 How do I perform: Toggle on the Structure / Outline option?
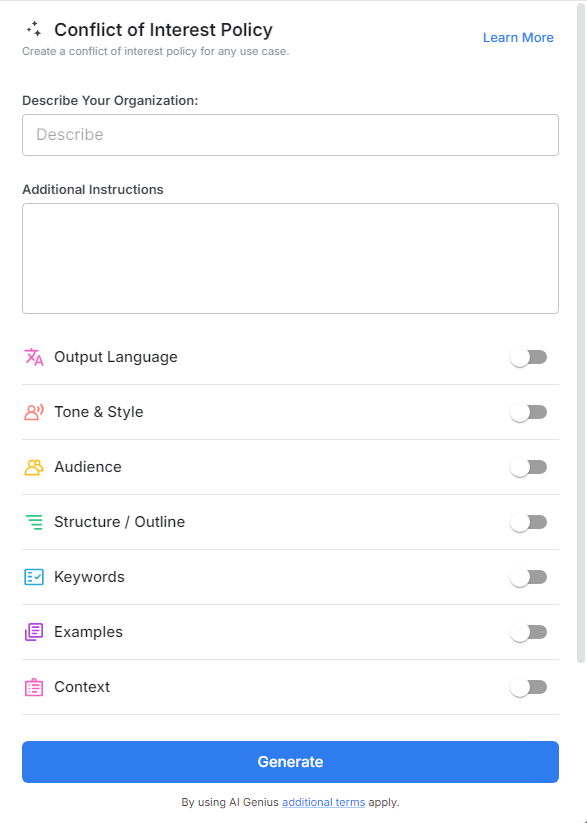point(529,522)
